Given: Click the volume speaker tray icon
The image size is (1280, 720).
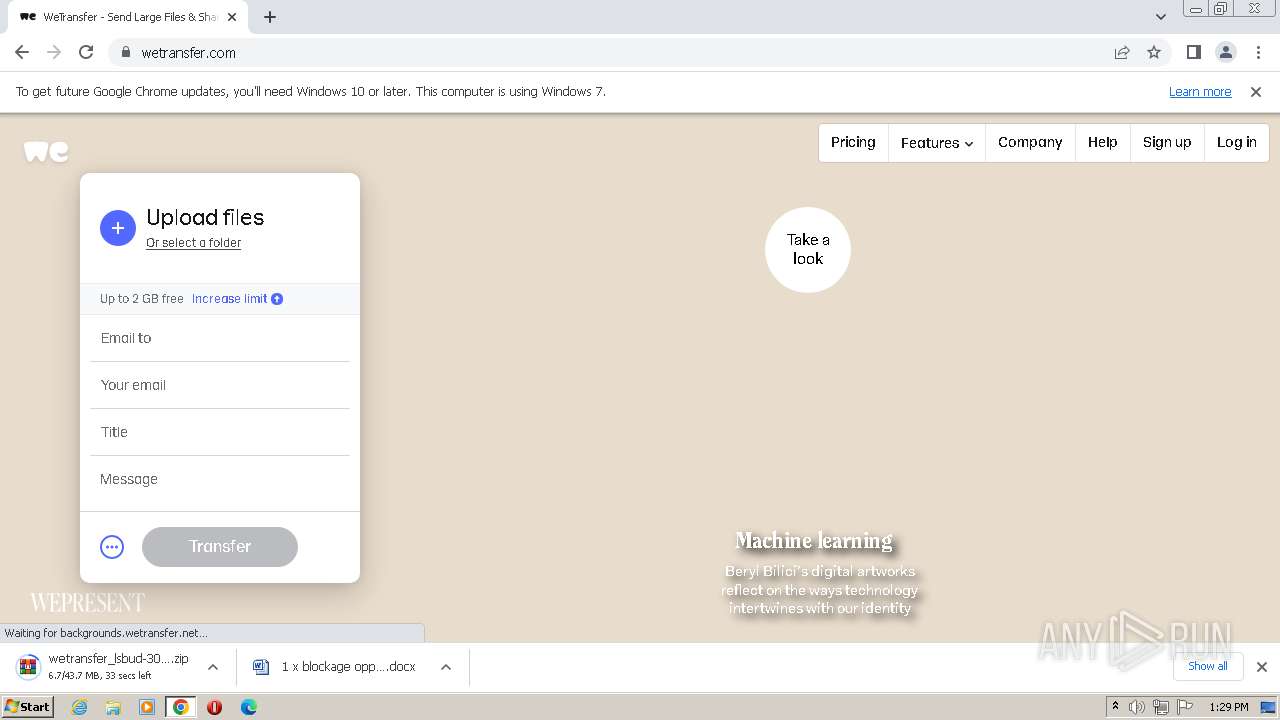Looking at the screenshot, I should tap(1137, 707).
